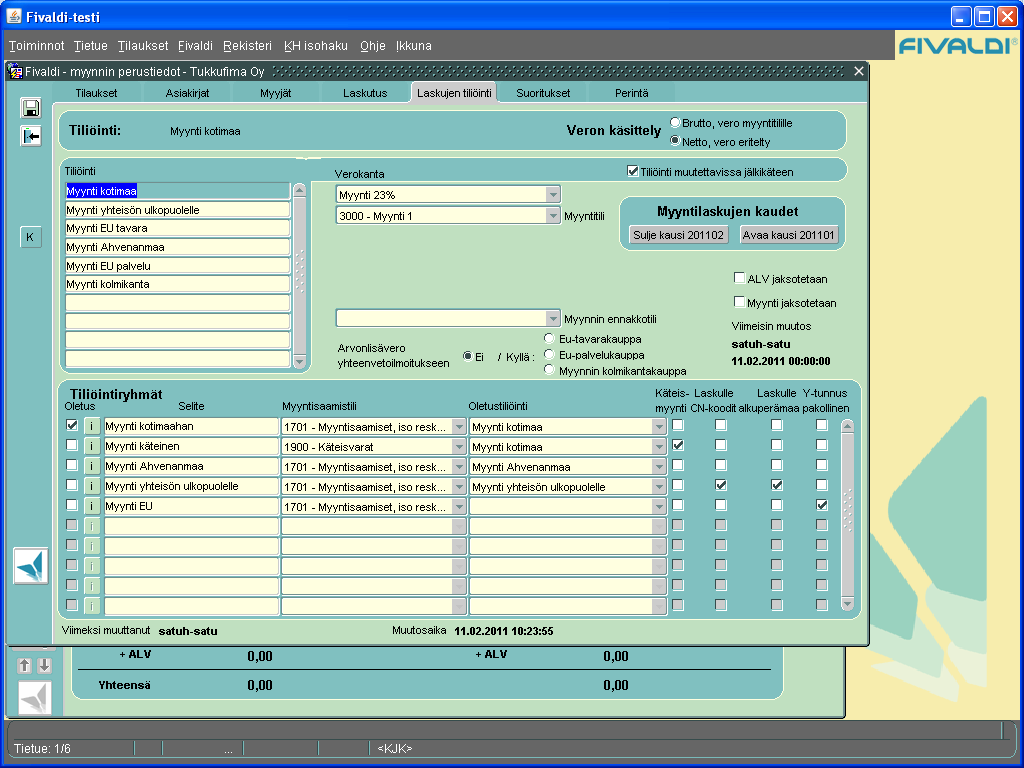This screenshot has width=1024, height=768.
Task: Toggle Tiliöinti muutettavissa jälkikäteen checkbox
Action: tap(632, 171)
